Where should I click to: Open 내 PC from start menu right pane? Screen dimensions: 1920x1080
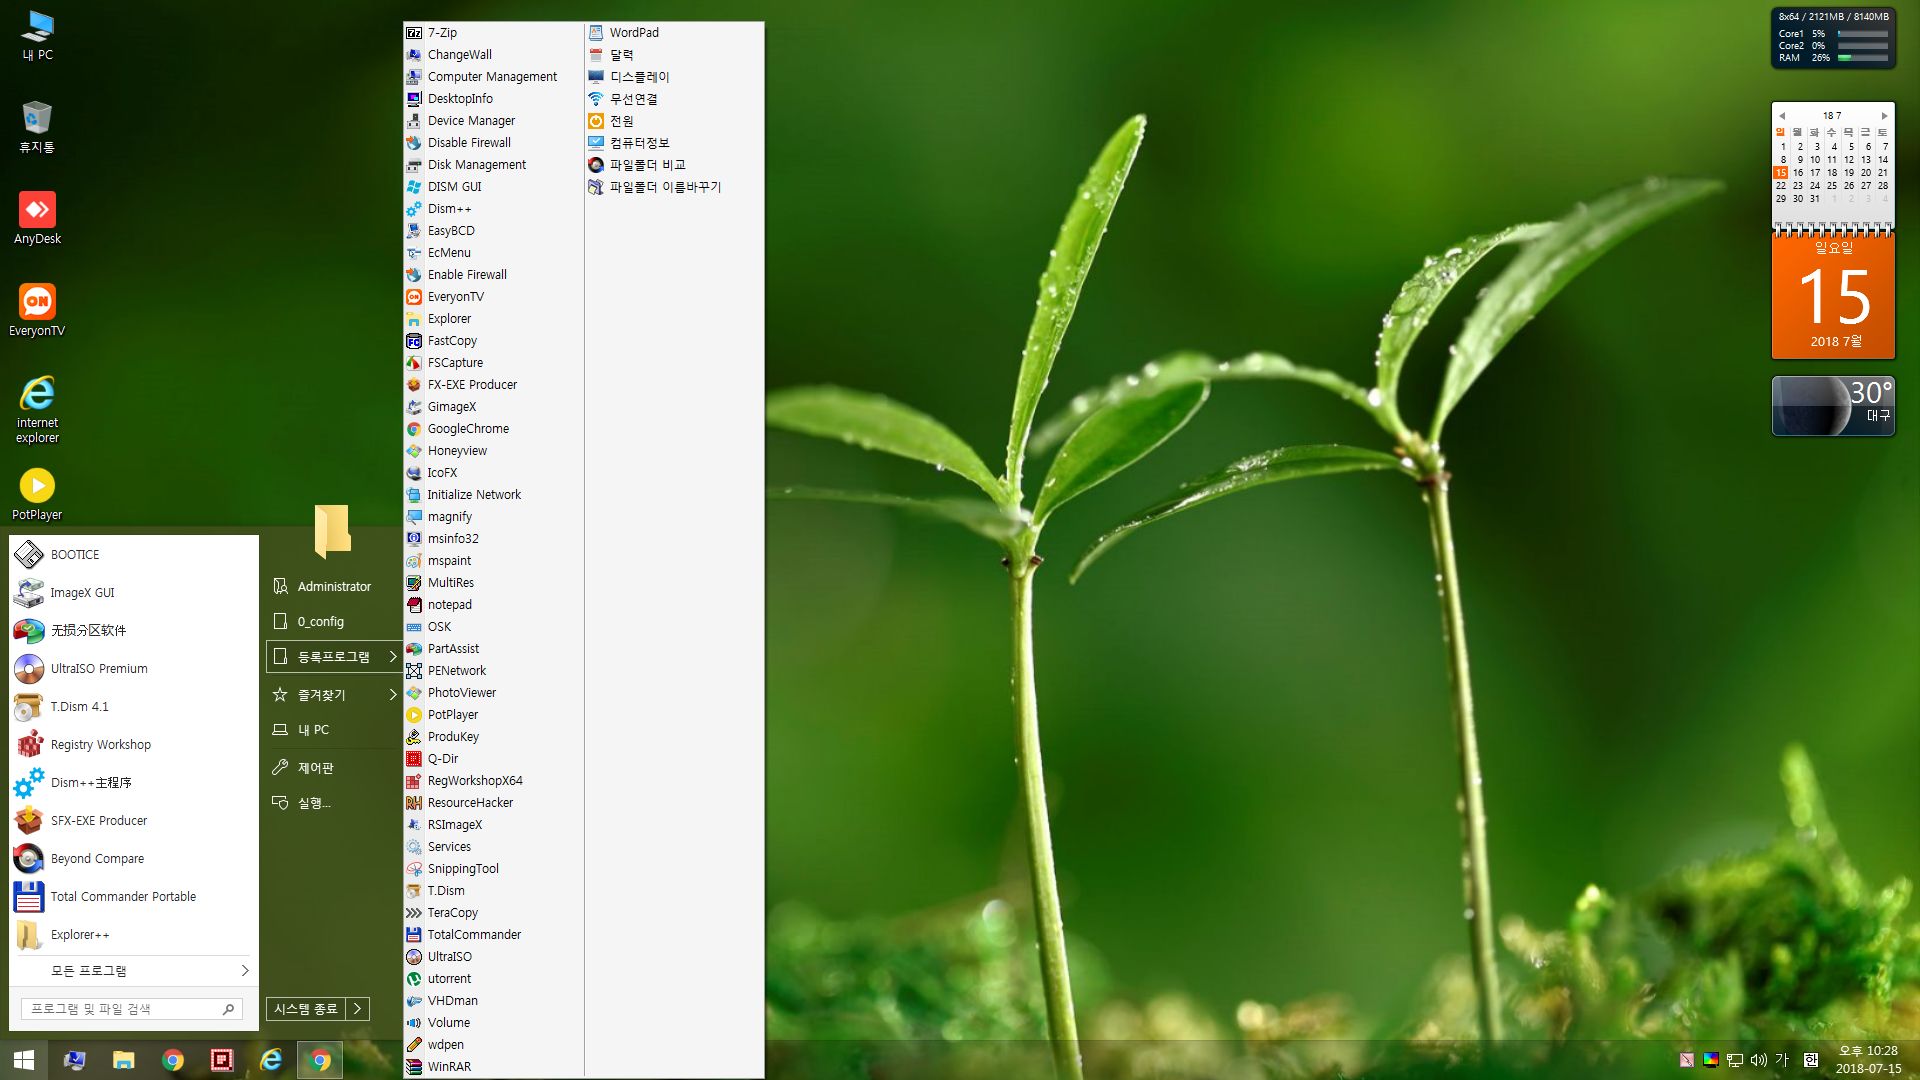coord(334,730)
